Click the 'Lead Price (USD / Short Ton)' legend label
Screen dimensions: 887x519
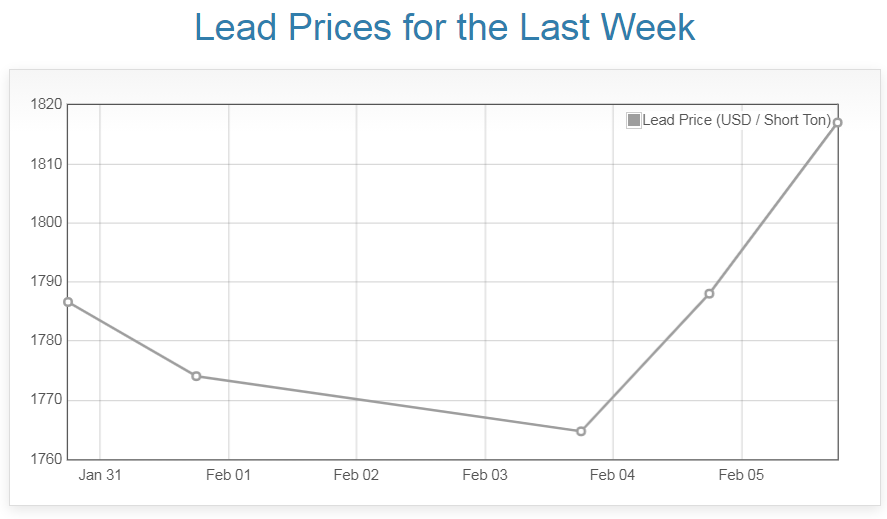[736, 121]
